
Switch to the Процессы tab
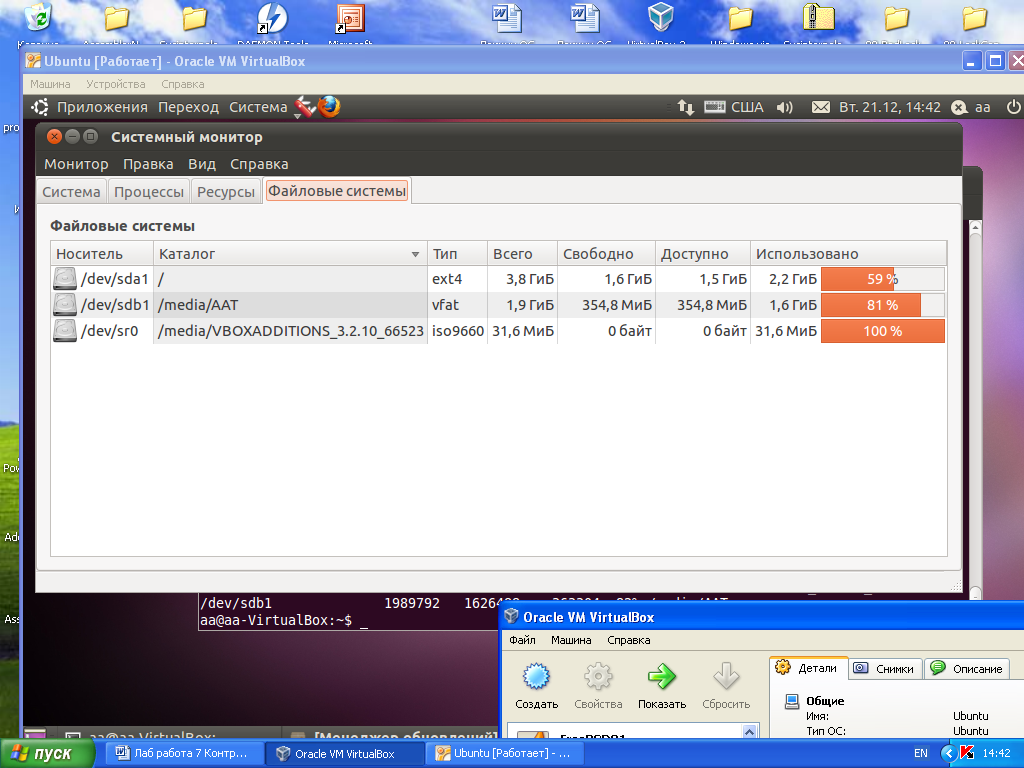point(149,192)
